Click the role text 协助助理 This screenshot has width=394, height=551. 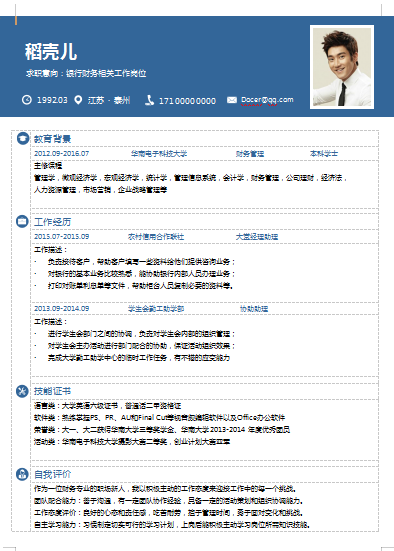tap(254, 309)
